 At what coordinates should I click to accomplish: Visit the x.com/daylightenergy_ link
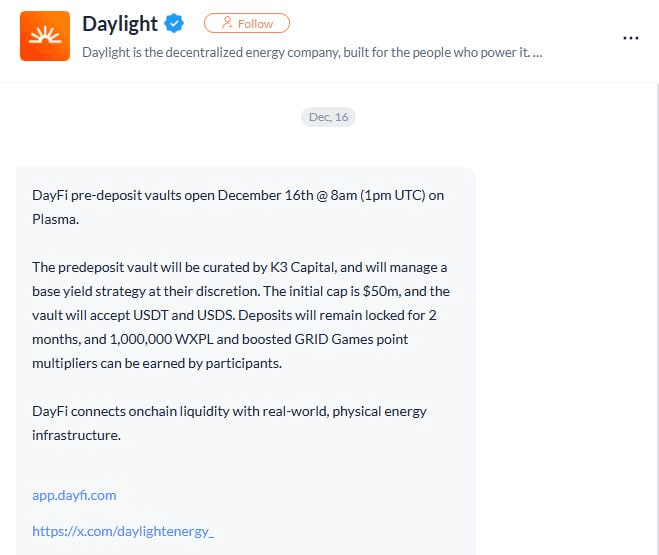123,531
